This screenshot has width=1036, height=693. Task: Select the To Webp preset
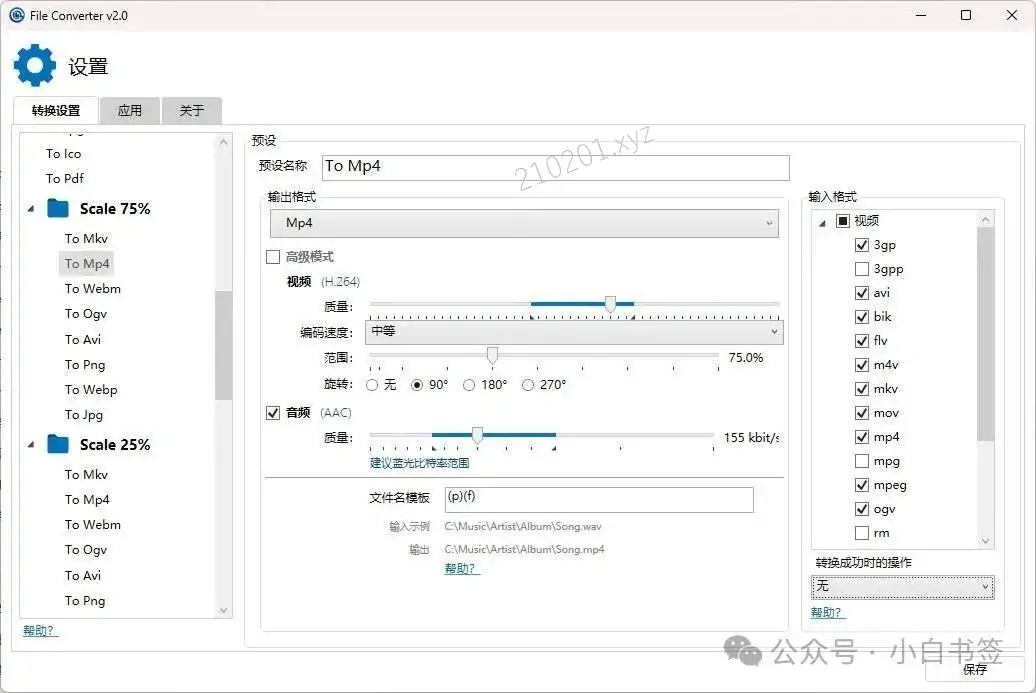coord(91,390)
